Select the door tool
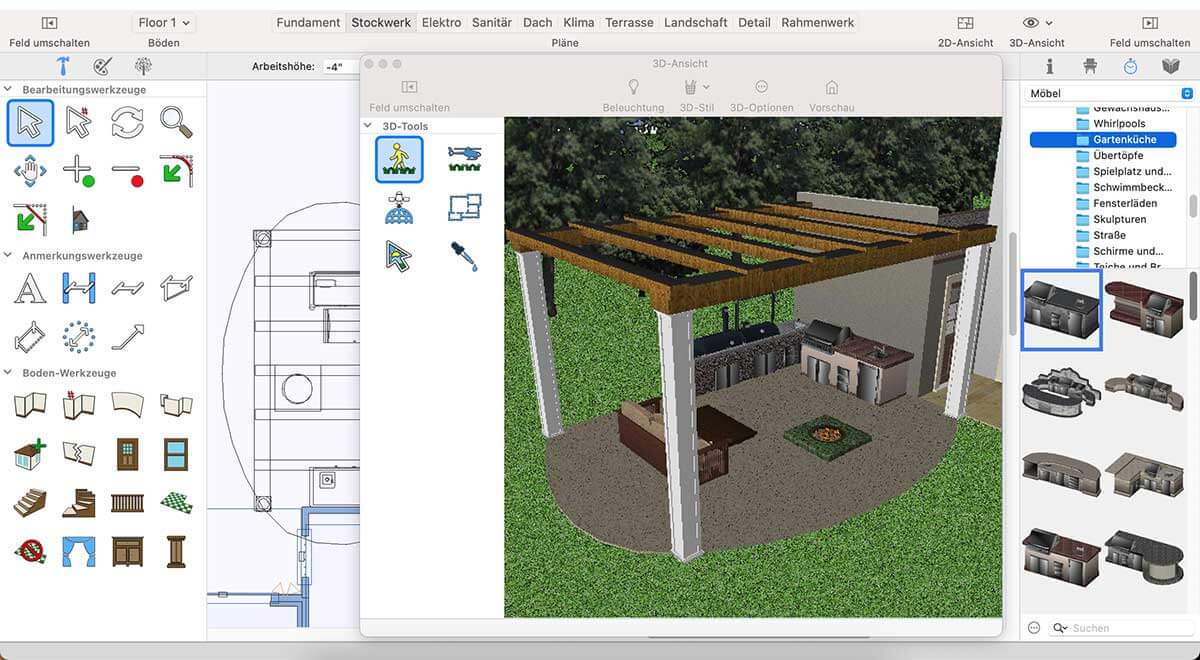 [x=127, y=454]
